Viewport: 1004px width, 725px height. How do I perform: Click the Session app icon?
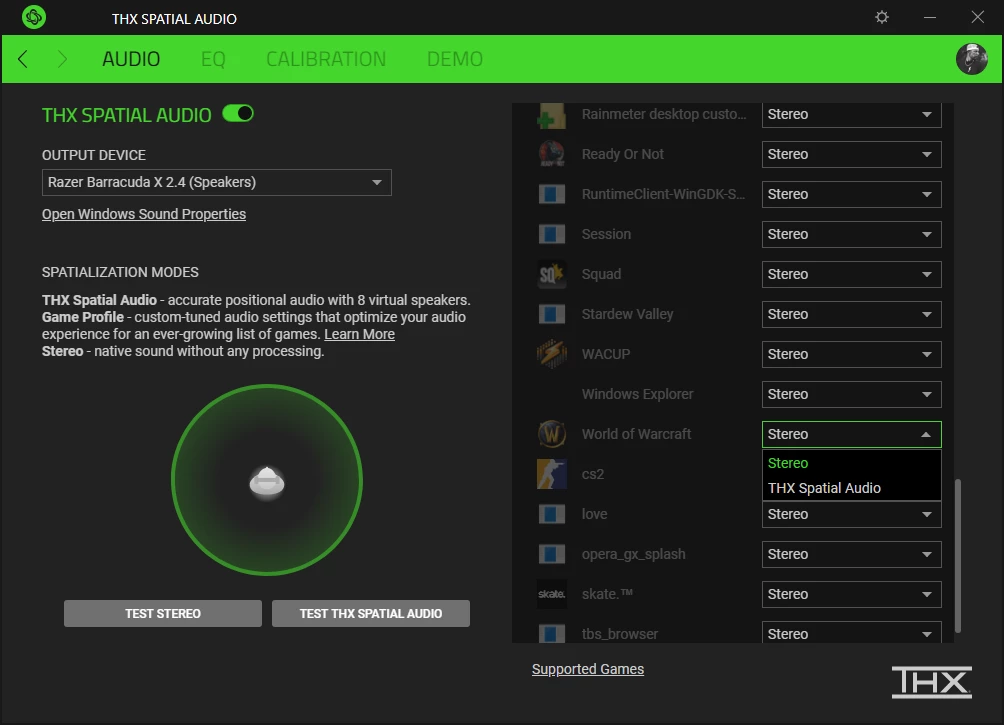point(551,234)
